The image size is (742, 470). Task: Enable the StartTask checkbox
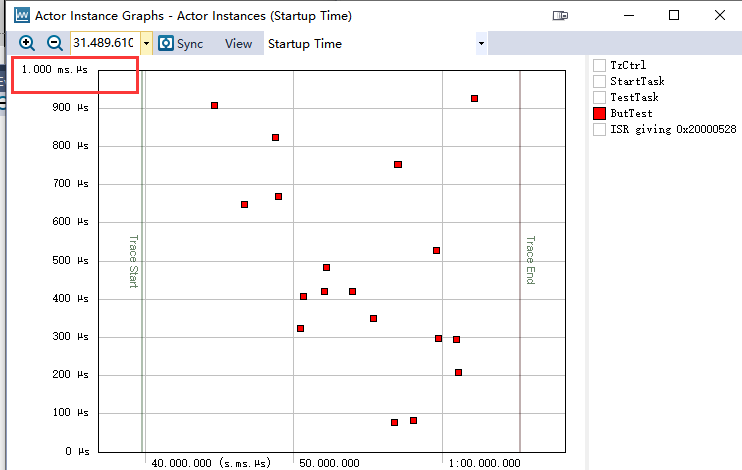600,81
